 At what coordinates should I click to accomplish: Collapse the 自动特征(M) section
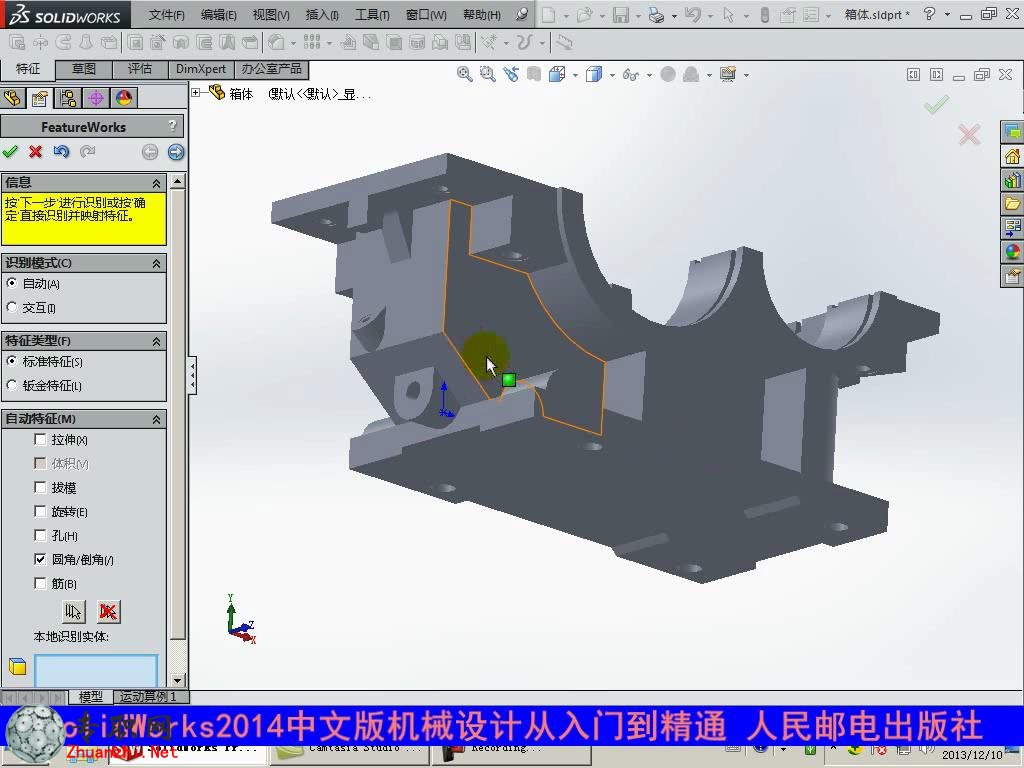[x=156, y=419]
